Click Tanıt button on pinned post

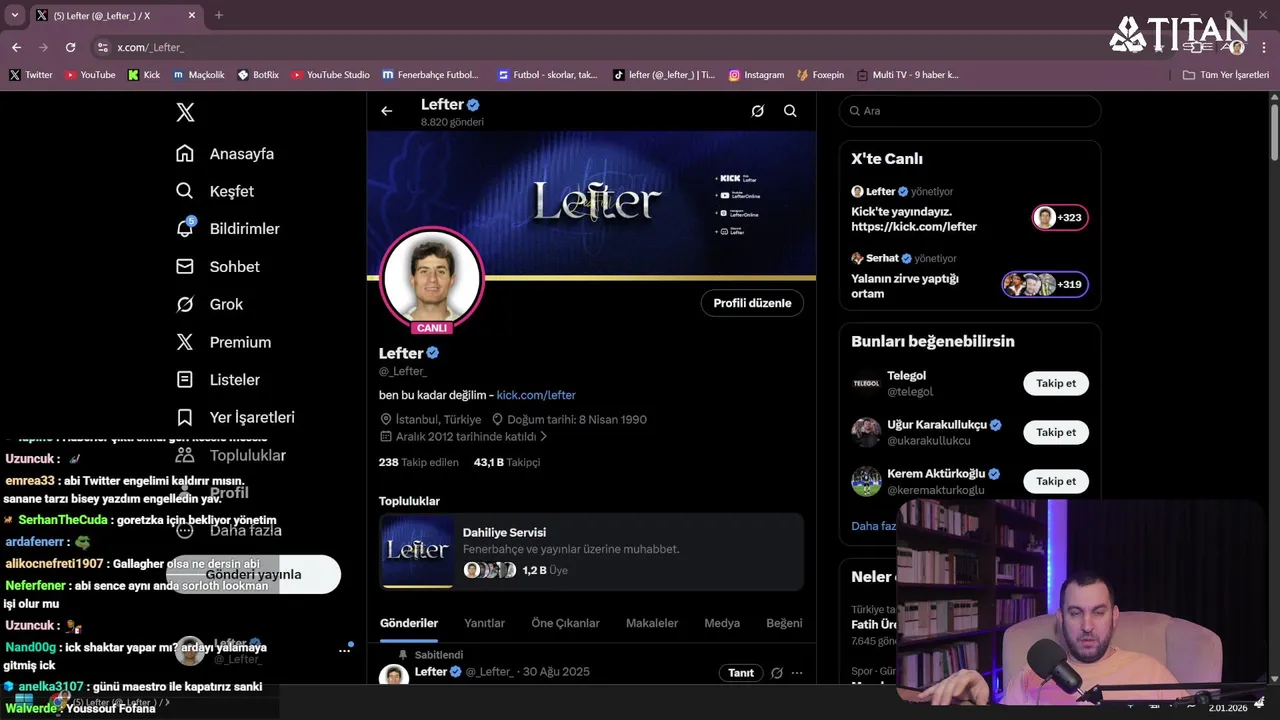pos(741,673)
